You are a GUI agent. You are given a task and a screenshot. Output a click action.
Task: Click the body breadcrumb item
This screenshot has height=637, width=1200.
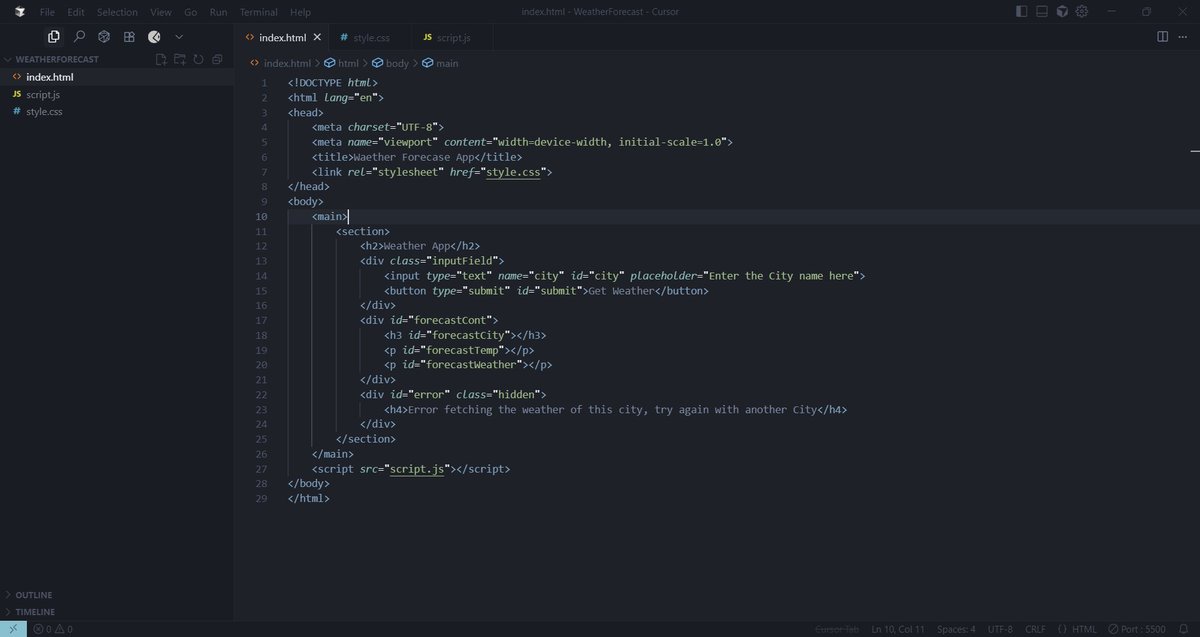[391, 63]
